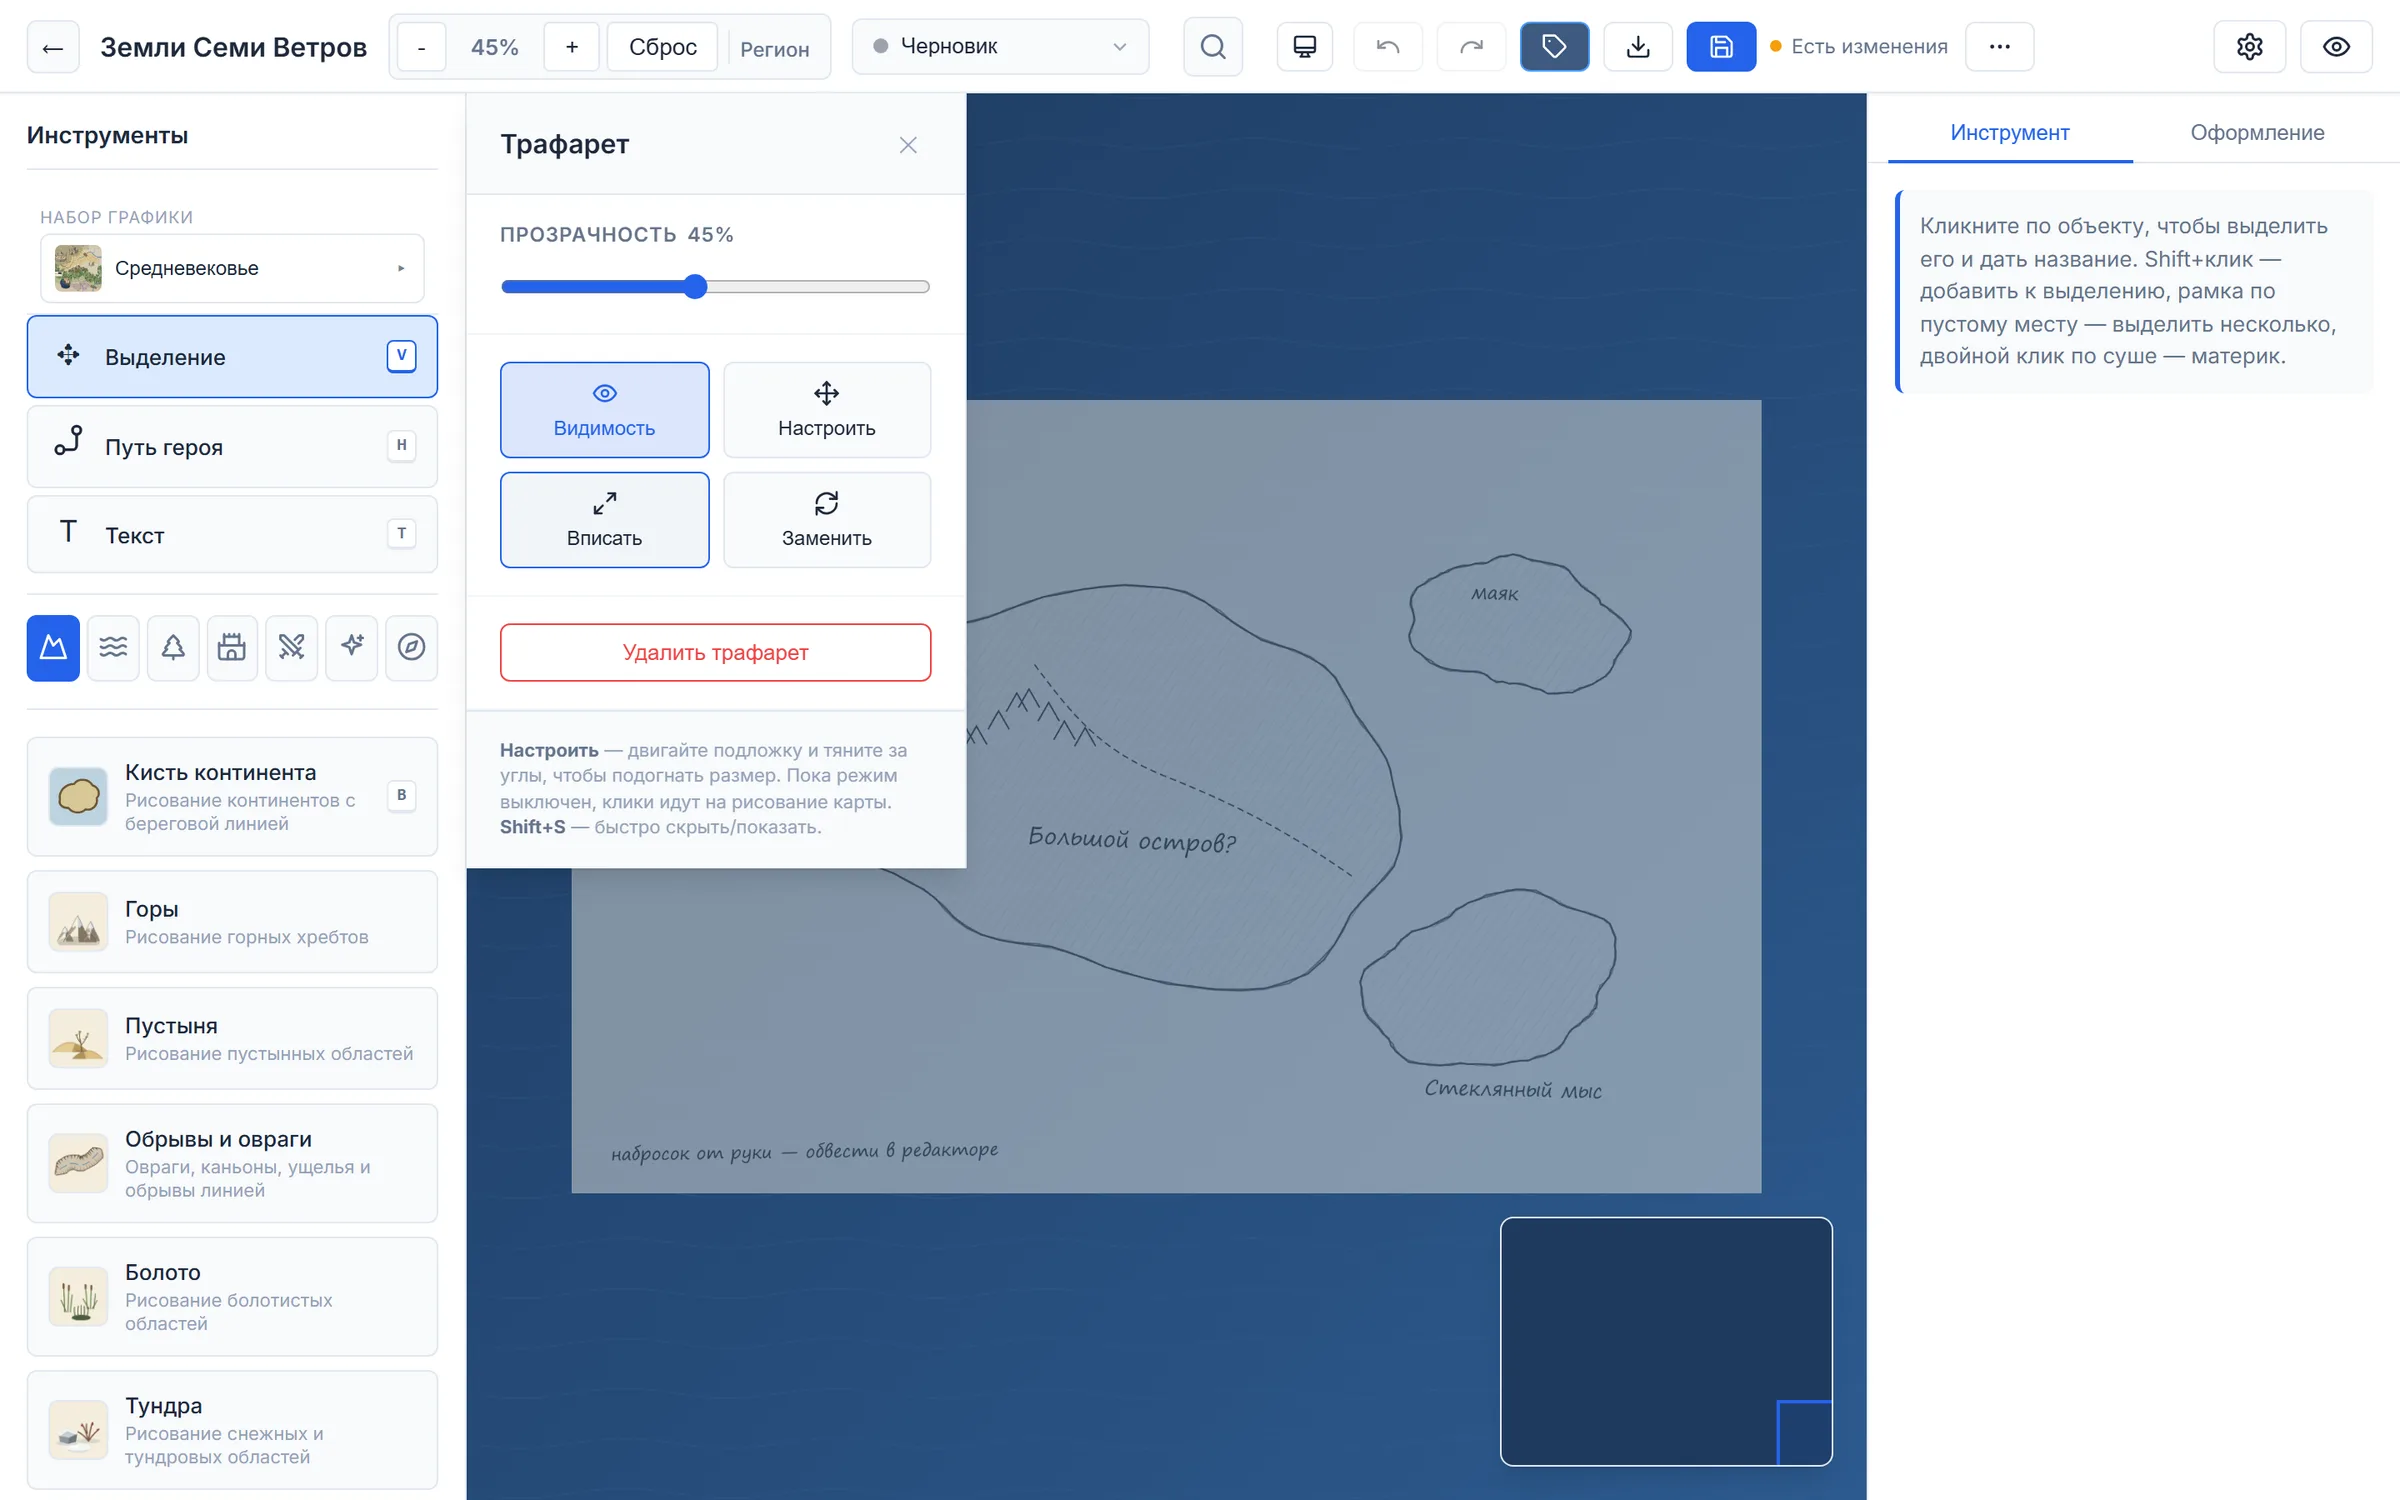Toggle stencil Видимость button
Image resolution: width=2400 pixels, height=1500 pixels.
604,410
